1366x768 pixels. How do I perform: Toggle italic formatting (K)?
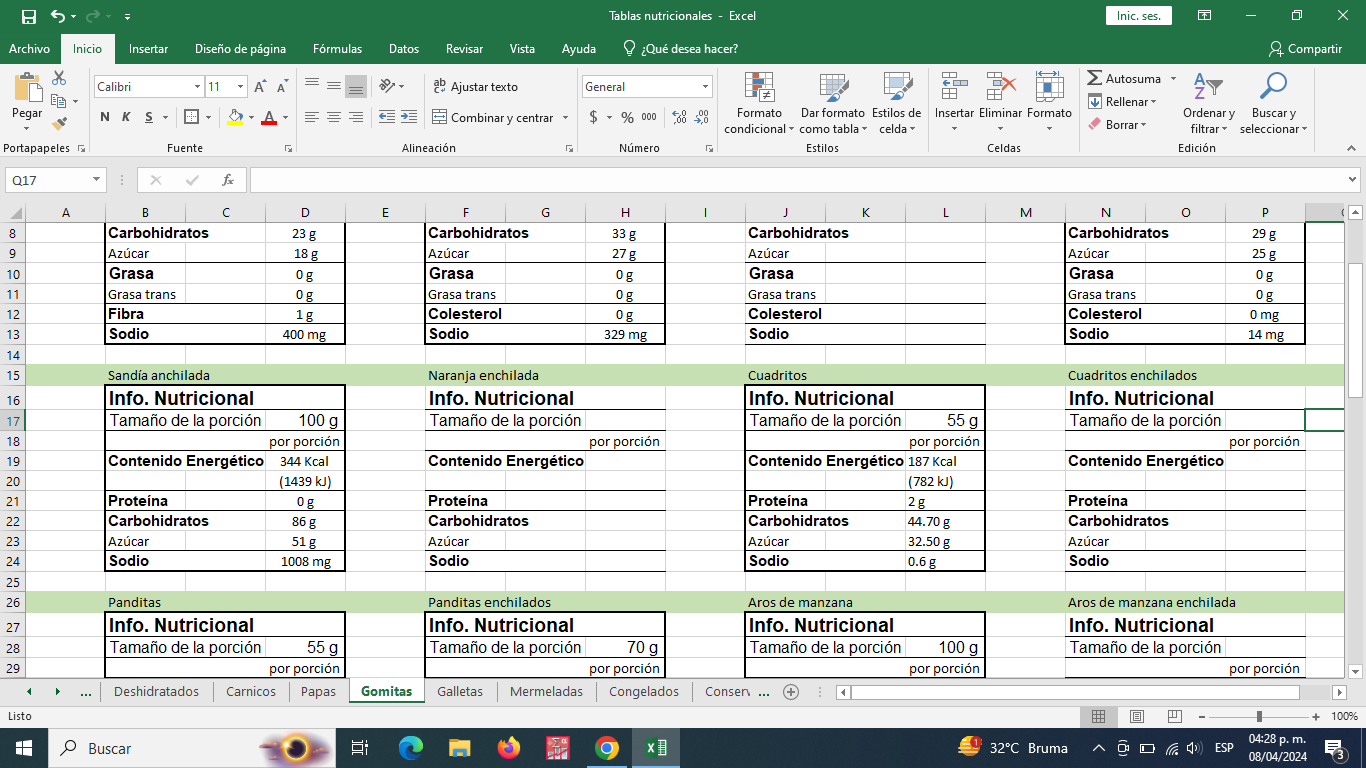coord(126,117)
